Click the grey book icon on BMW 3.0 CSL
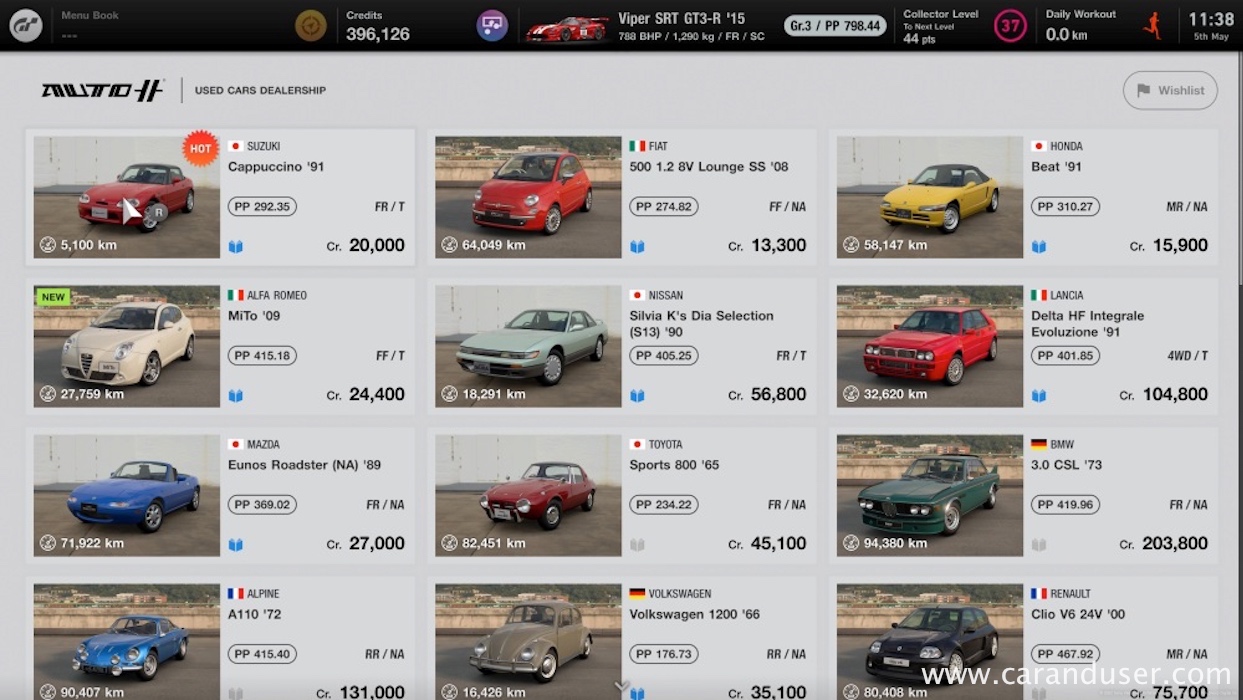The height and width of the screenshot is (700, 1243). click(x=1039, y=545)
